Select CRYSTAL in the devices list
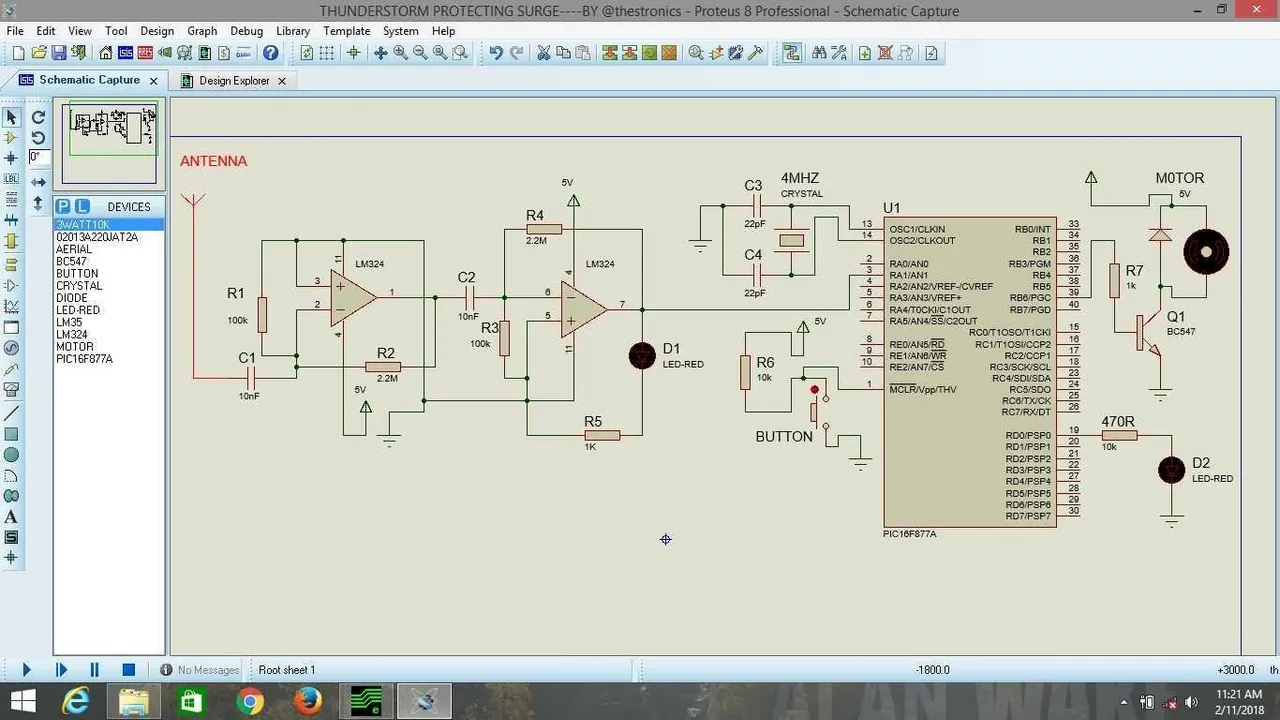Screen dimensions: 1280x720 (x=109, y=286)
